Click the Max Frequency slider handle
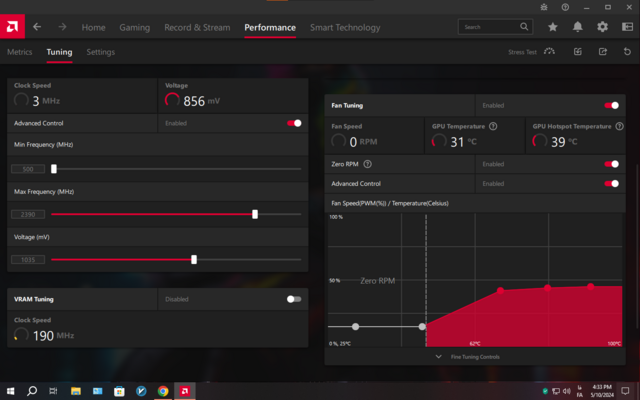Image resolution: width=640 pixels, height=400 pixels. tap(255, 214)
